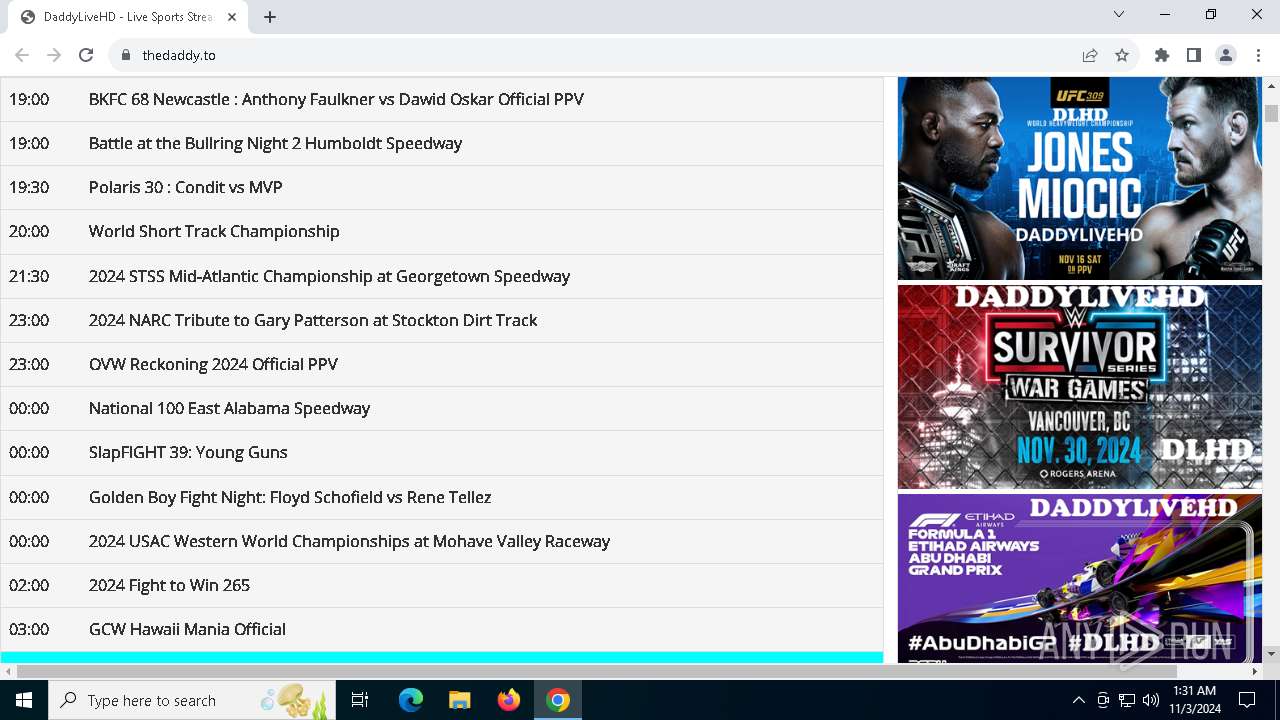Image resolution: width=1280 pixels, height=720 pixels.
Task: Click the thedaddy.to address bar
Action: 600,55
